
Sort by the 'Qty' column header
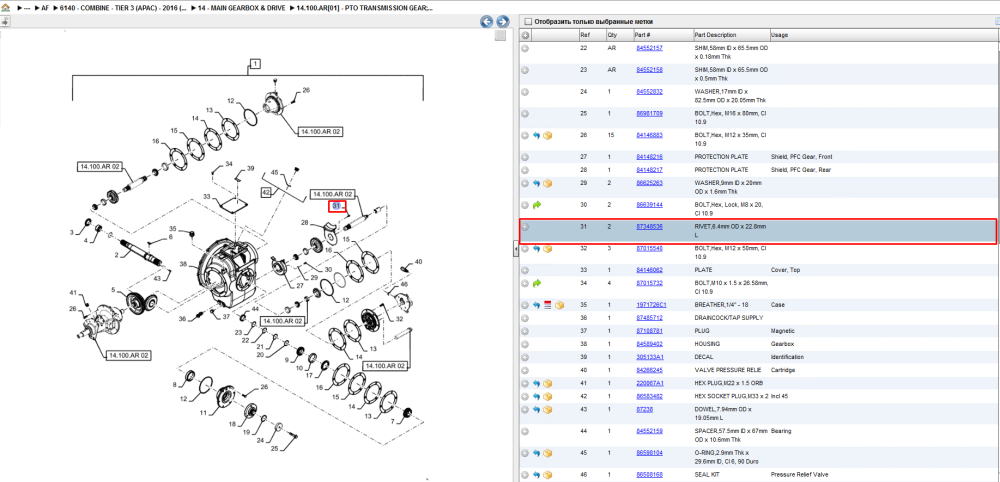(612, 34)
